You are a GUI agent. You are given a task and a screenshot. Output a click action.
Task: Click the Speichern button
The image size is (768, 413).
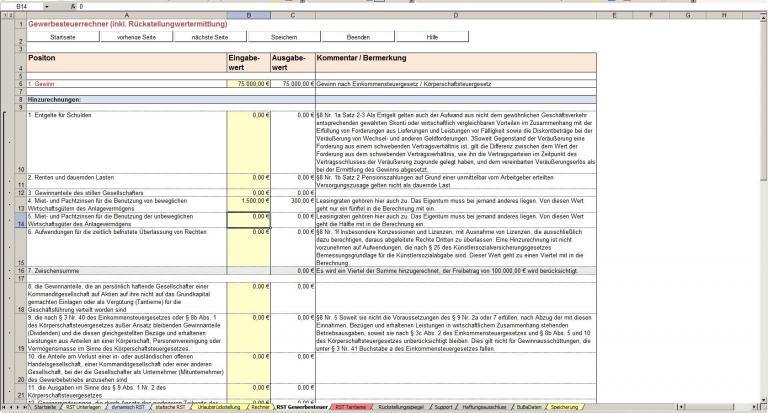pyautogui.click(x=284, y=37)
